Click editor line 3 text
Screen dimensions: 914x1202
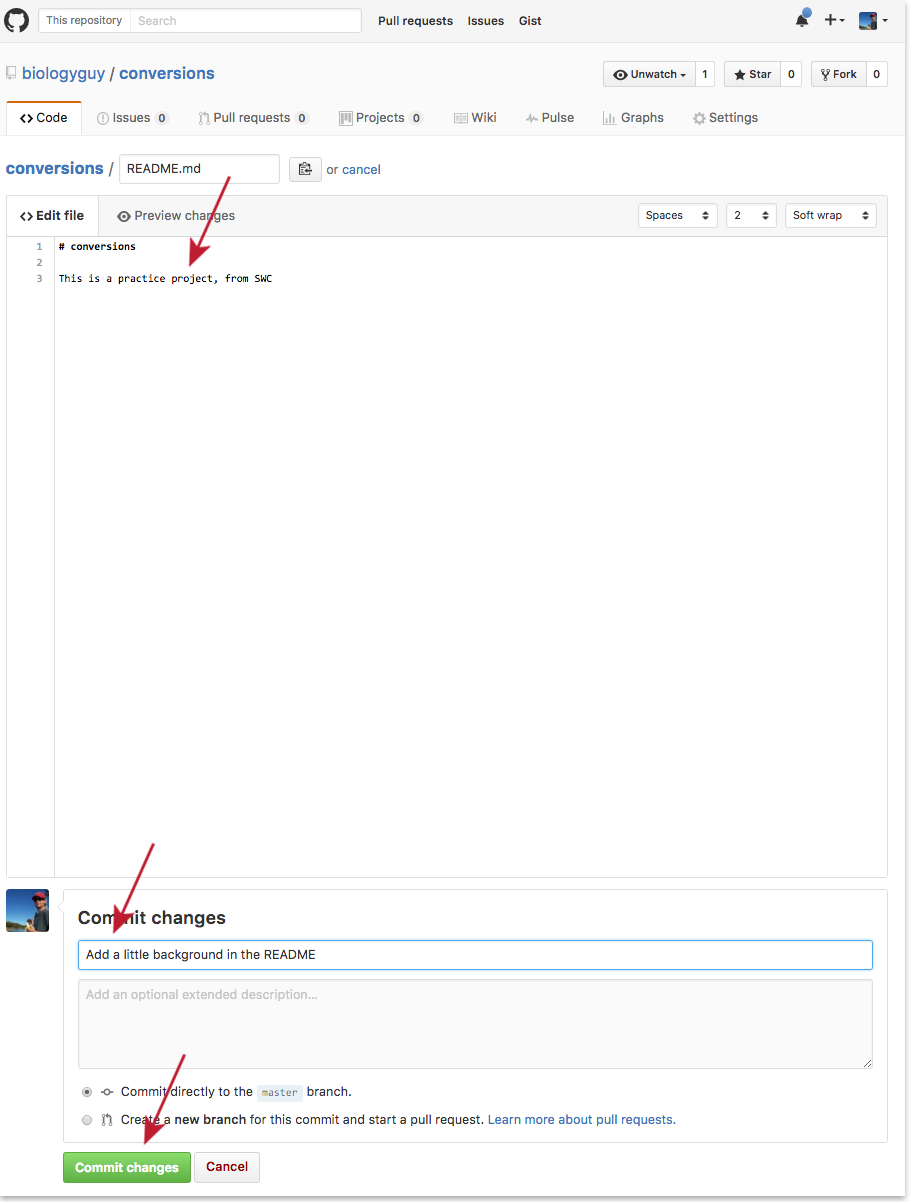[x=165, y=278]
